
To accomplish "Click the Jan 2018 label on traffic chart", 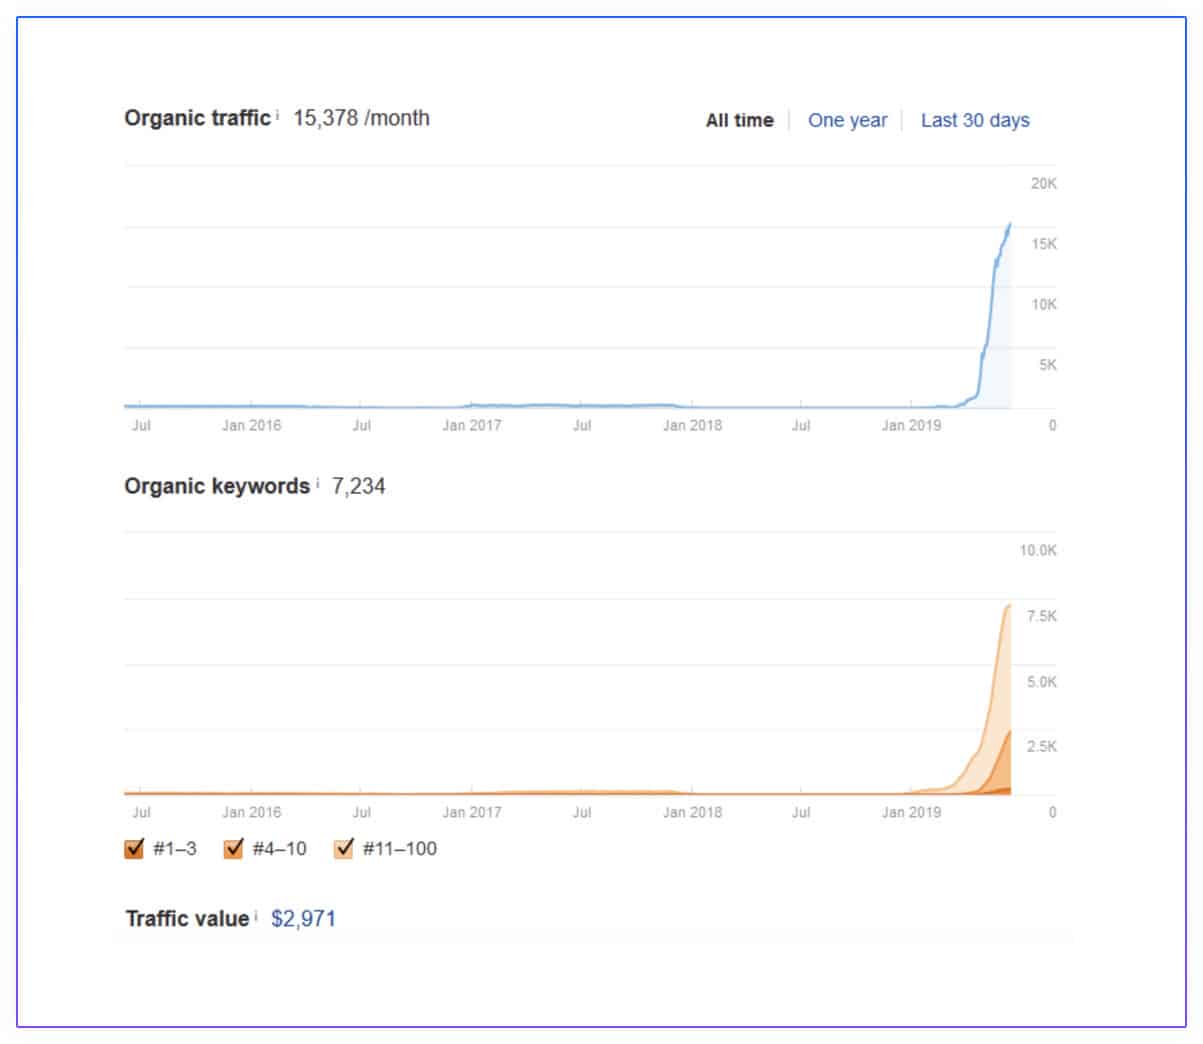I will pyautogui.click(x=692, y=425).
